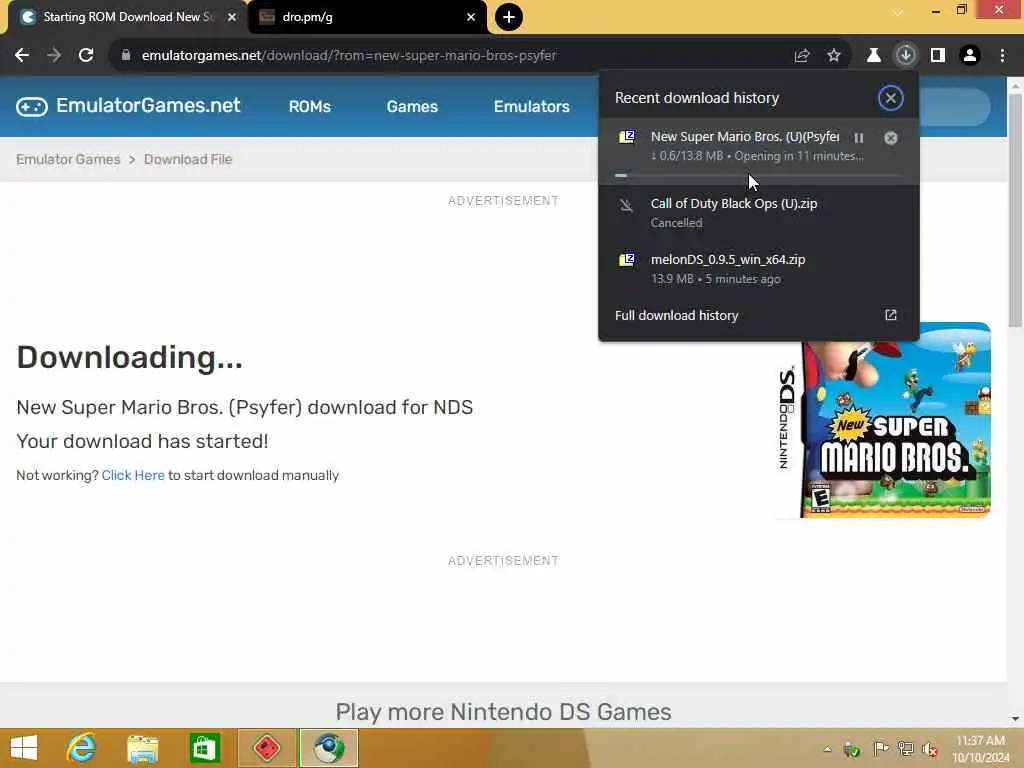Open the profile avatar menu
This screenshot has height=768, width=1024.
(970, 56)
